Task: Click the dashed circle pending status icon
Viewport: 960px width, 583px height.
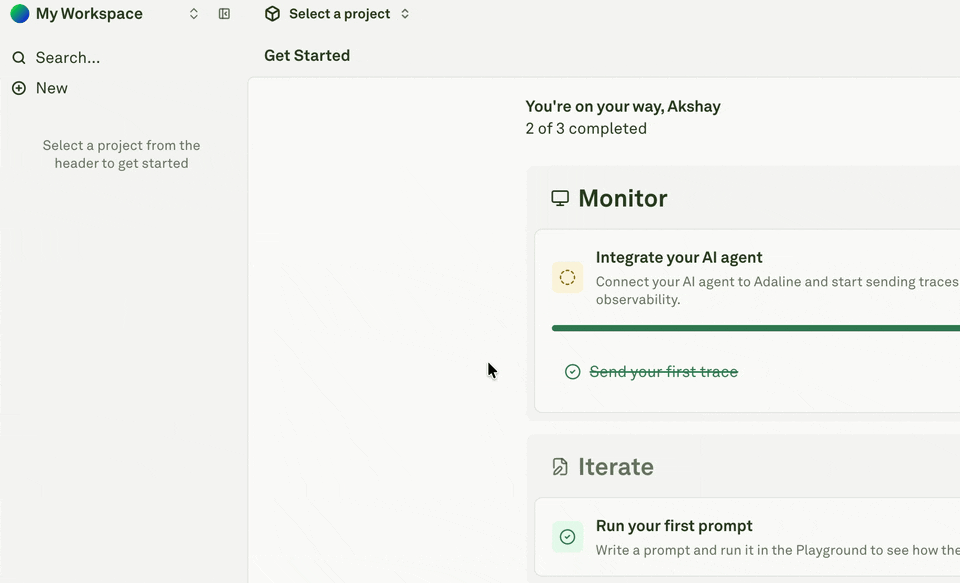Action: click(568, 277)
